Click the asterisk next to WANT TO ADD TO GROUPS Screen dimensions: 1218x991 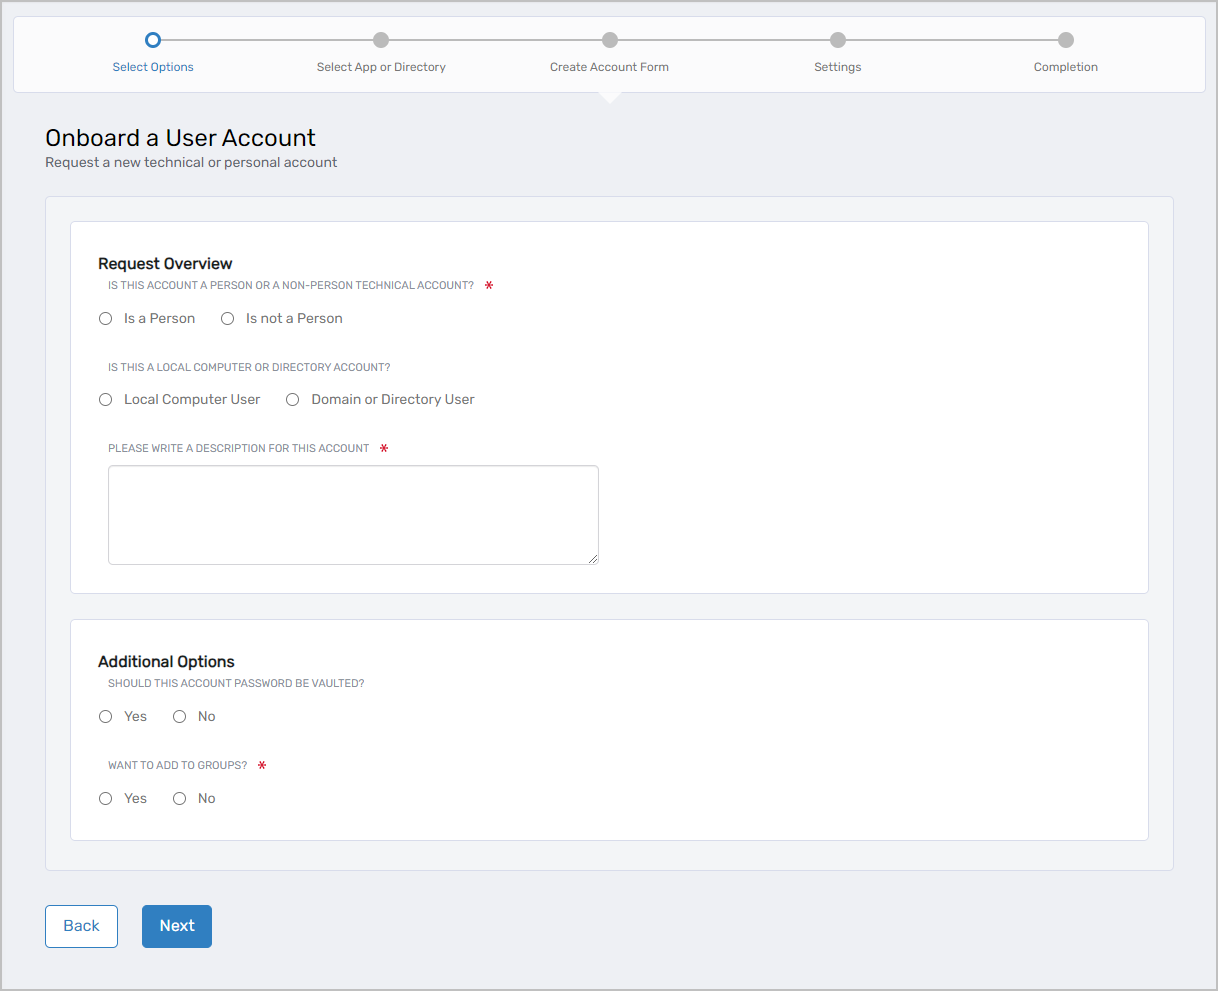point(261,765)
